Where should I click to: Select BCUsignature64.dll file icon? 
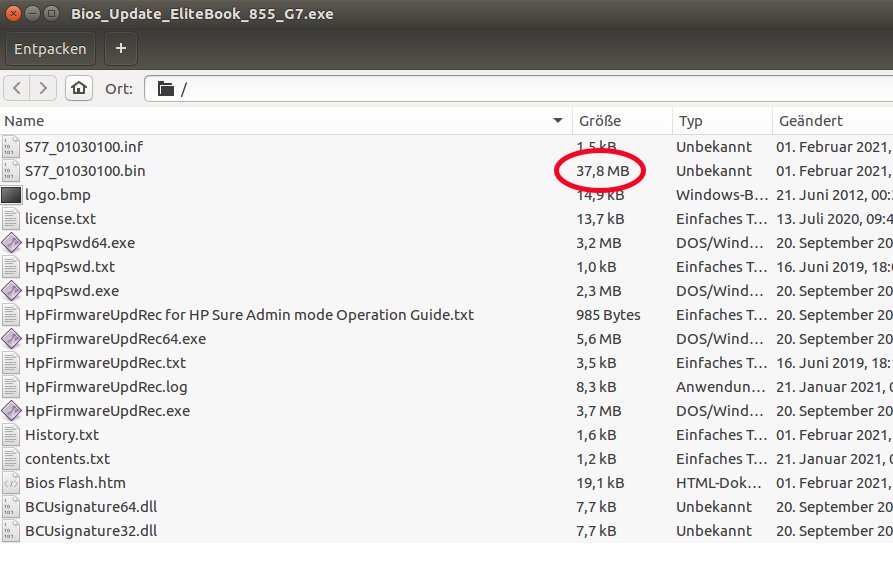click(x=10, y=507)
